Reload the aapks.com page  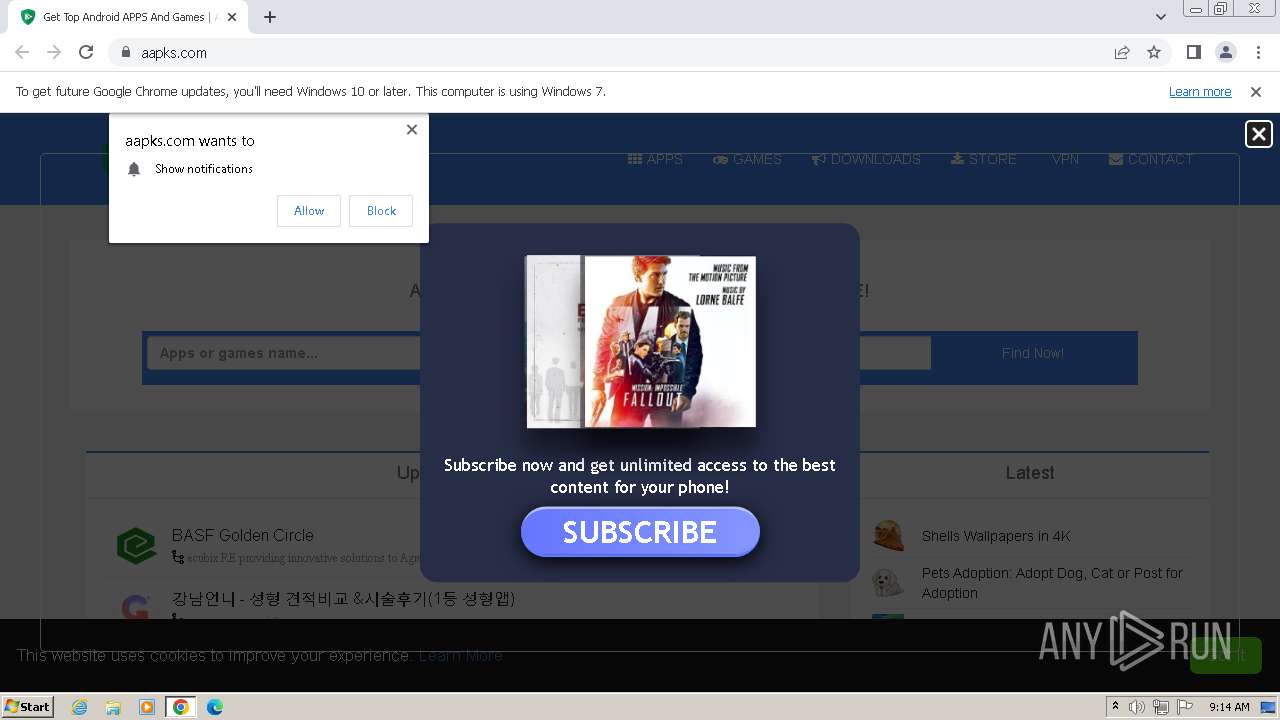pos(86,52)
